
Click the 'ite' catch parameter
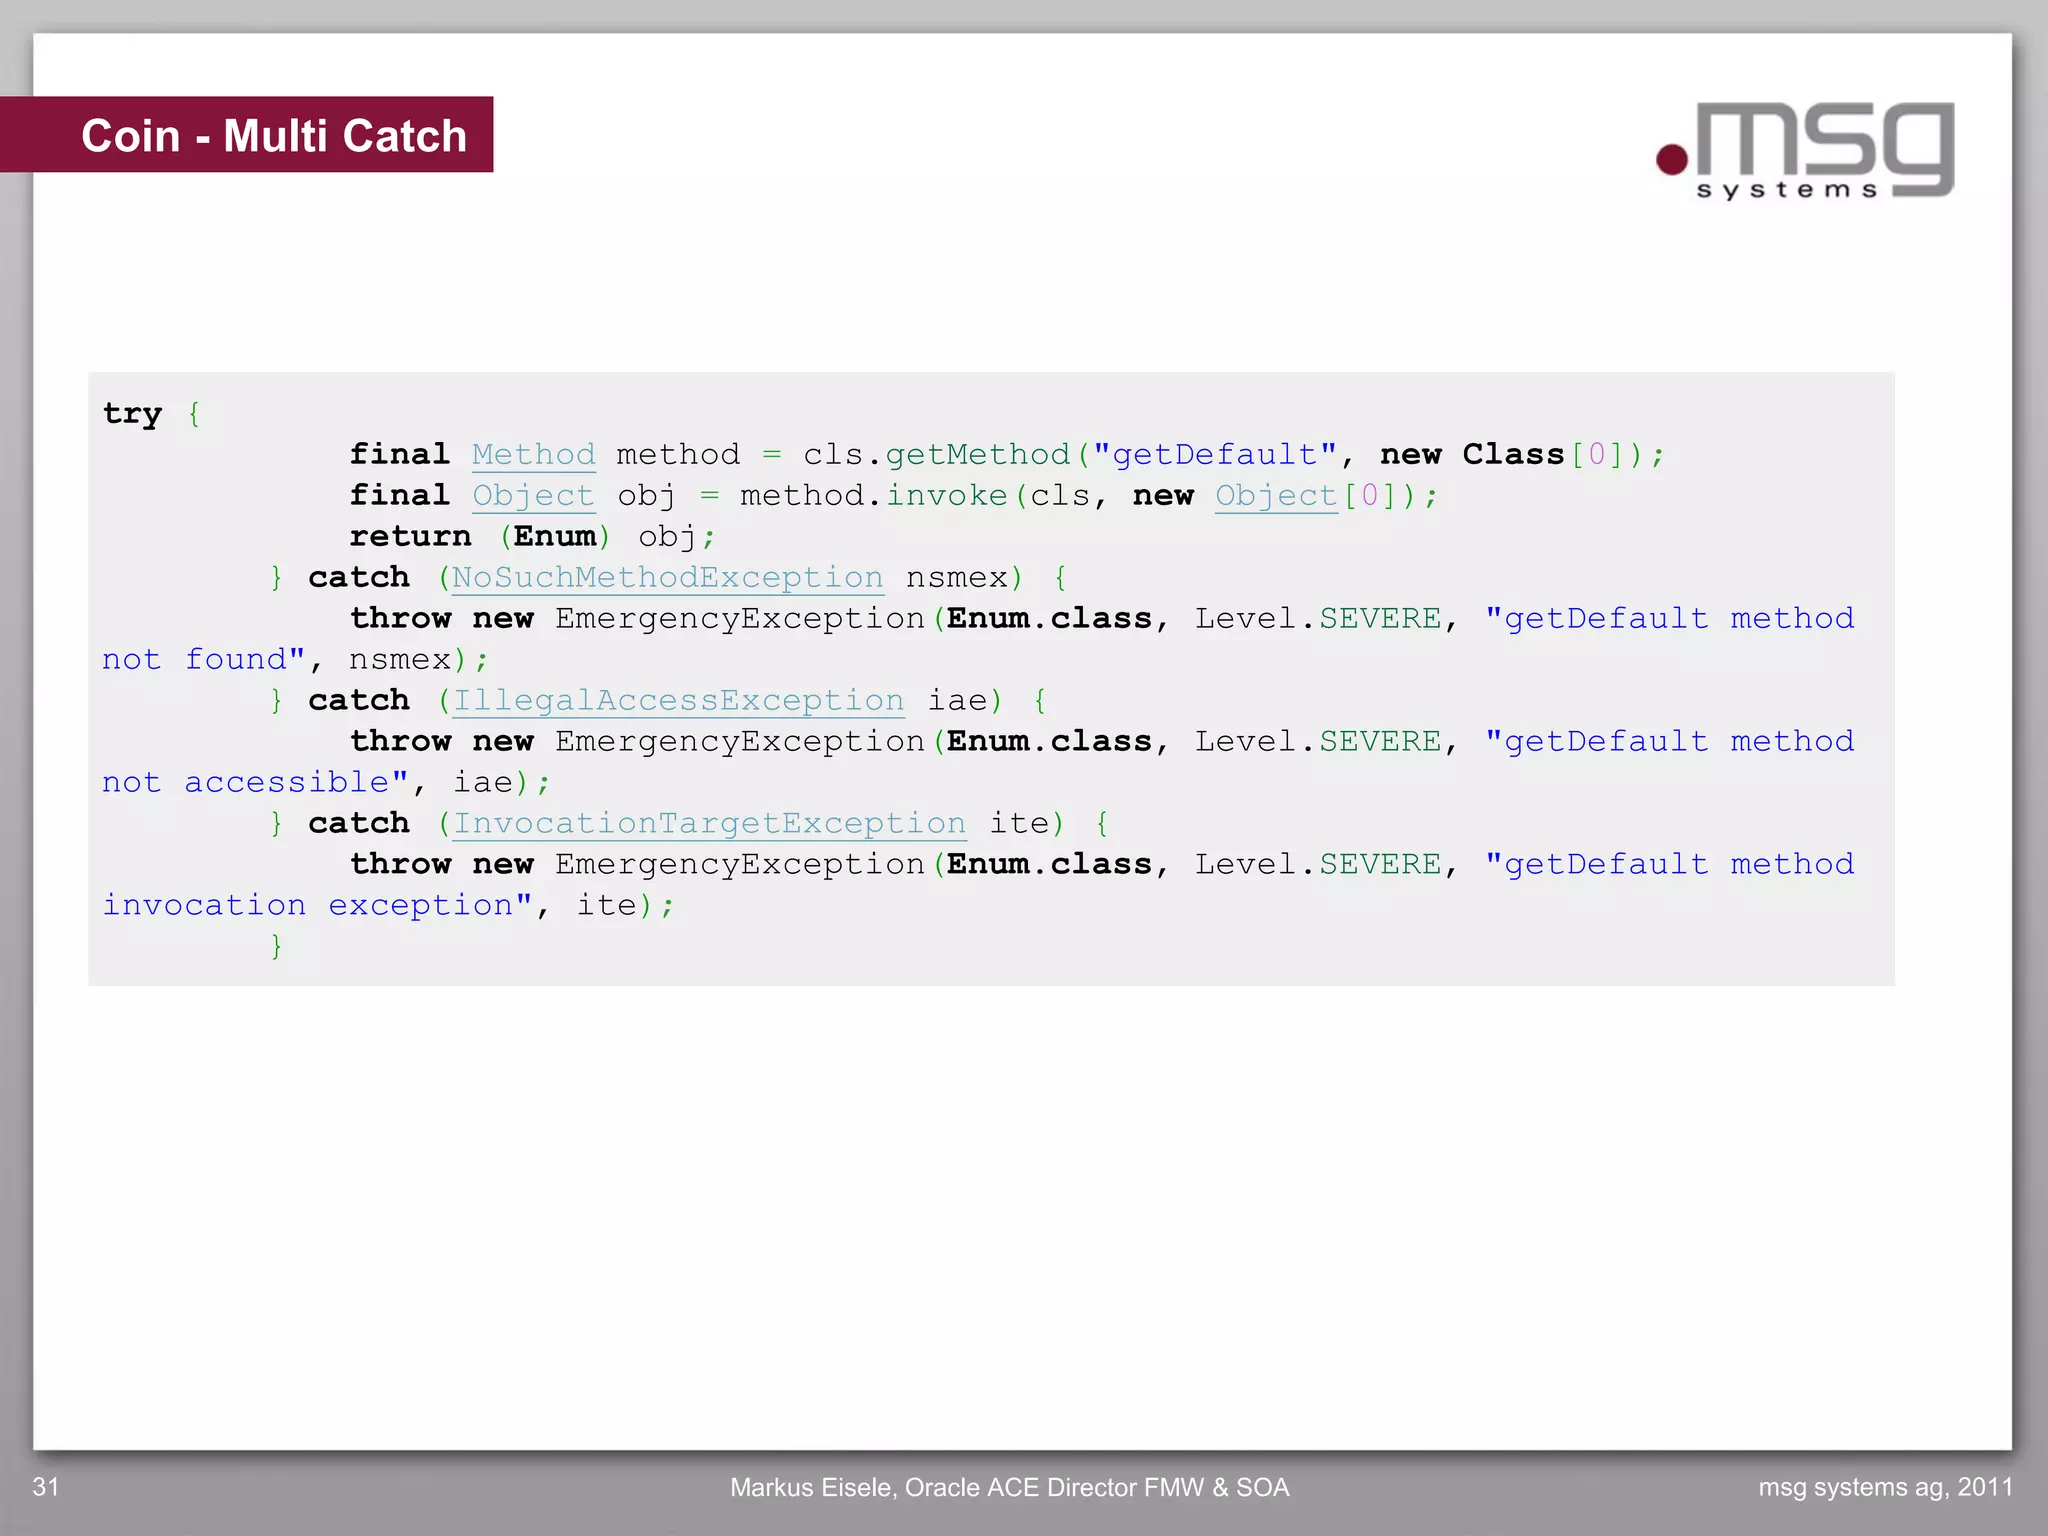[1019, 824]
